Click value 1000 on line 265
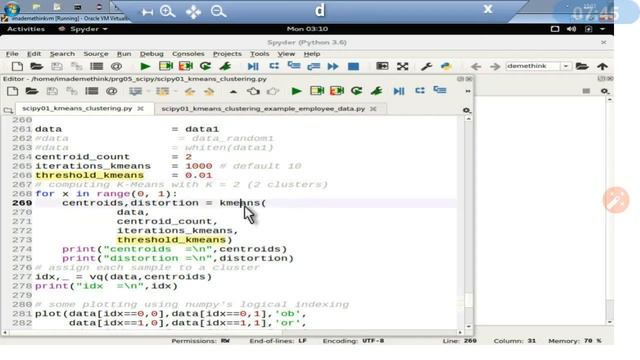Viewport: 640px width, 360px height. point(198,166)
